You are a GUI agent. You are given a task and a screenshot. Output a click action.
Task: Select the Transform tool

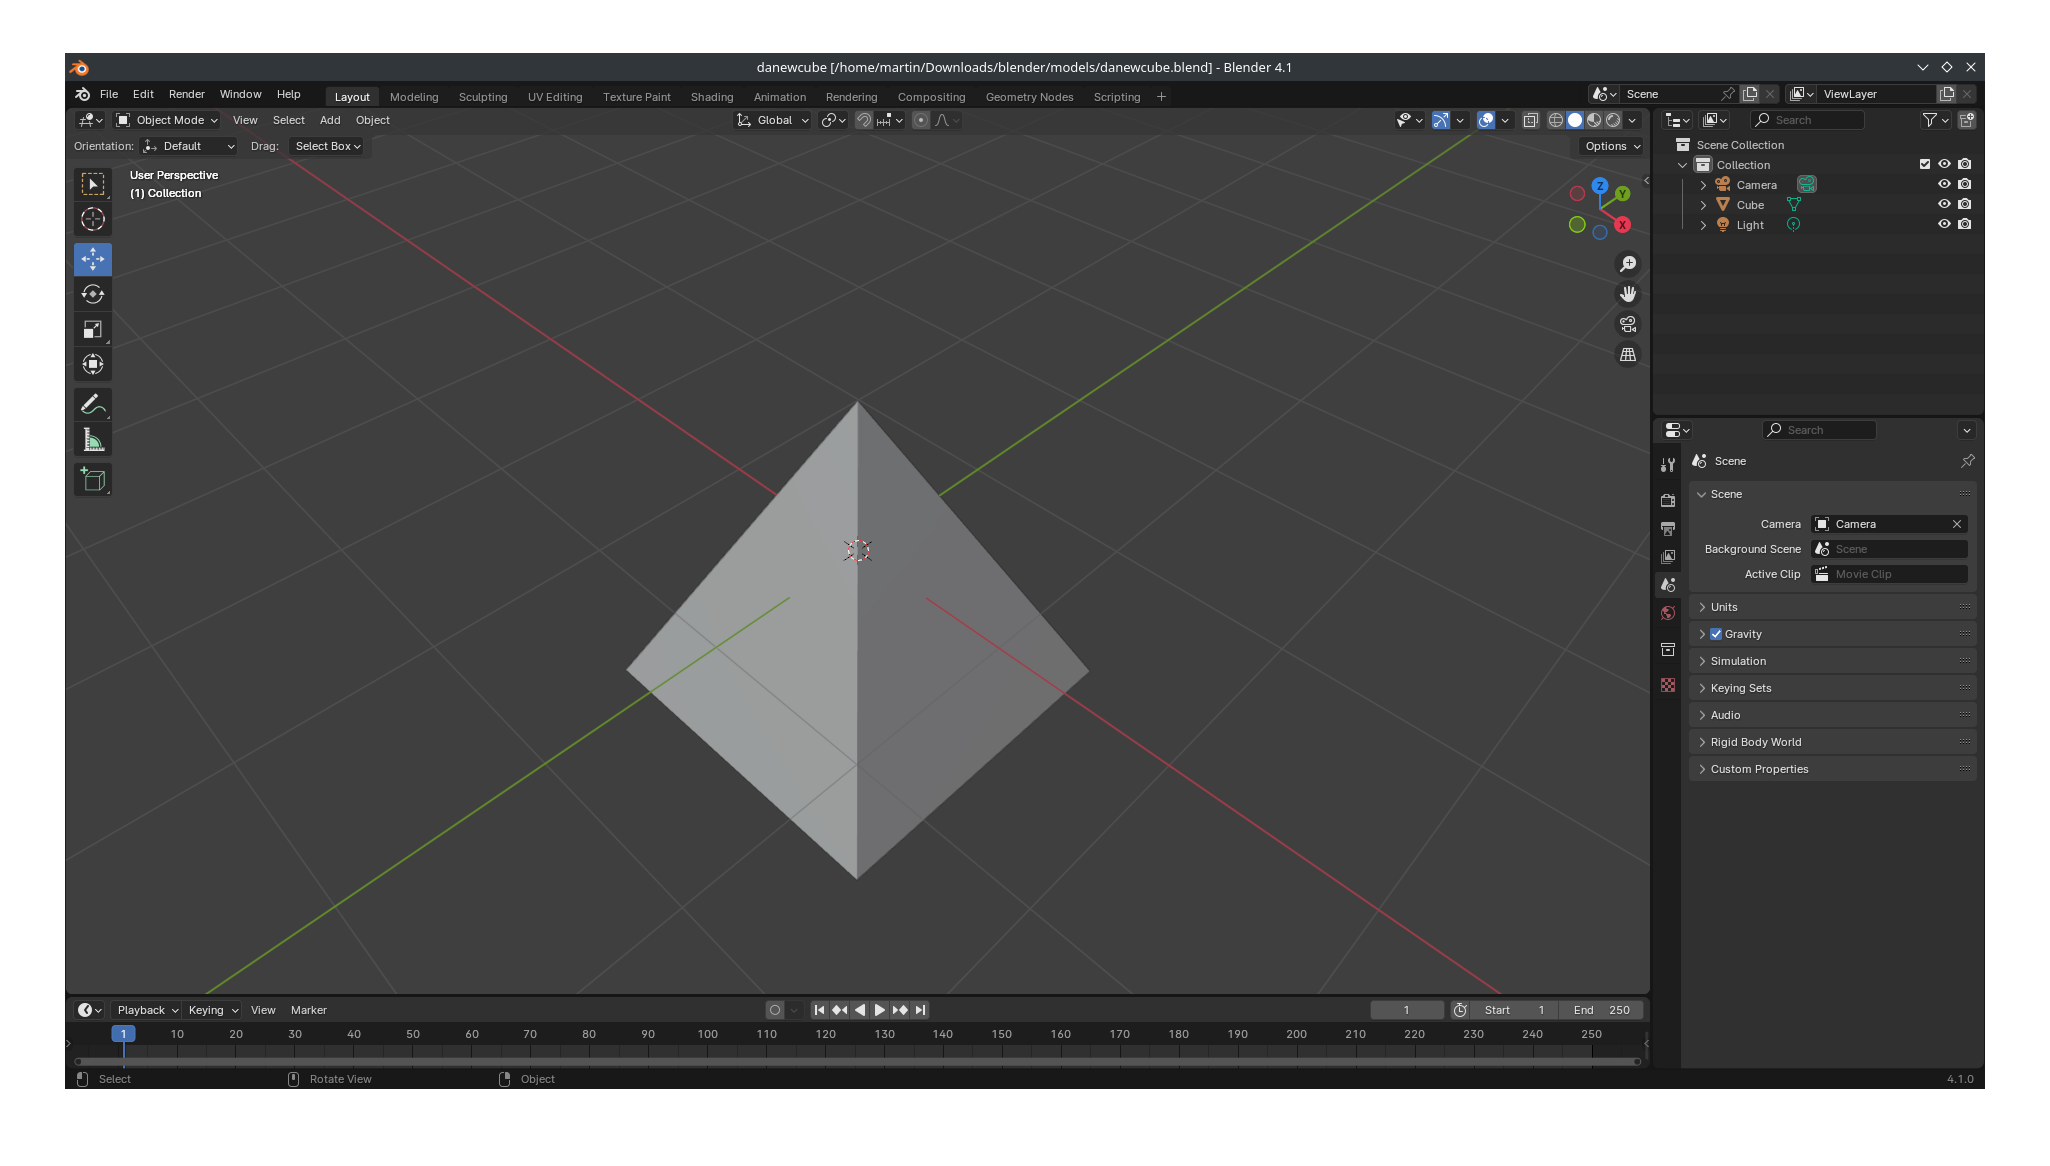pos(93,364)
